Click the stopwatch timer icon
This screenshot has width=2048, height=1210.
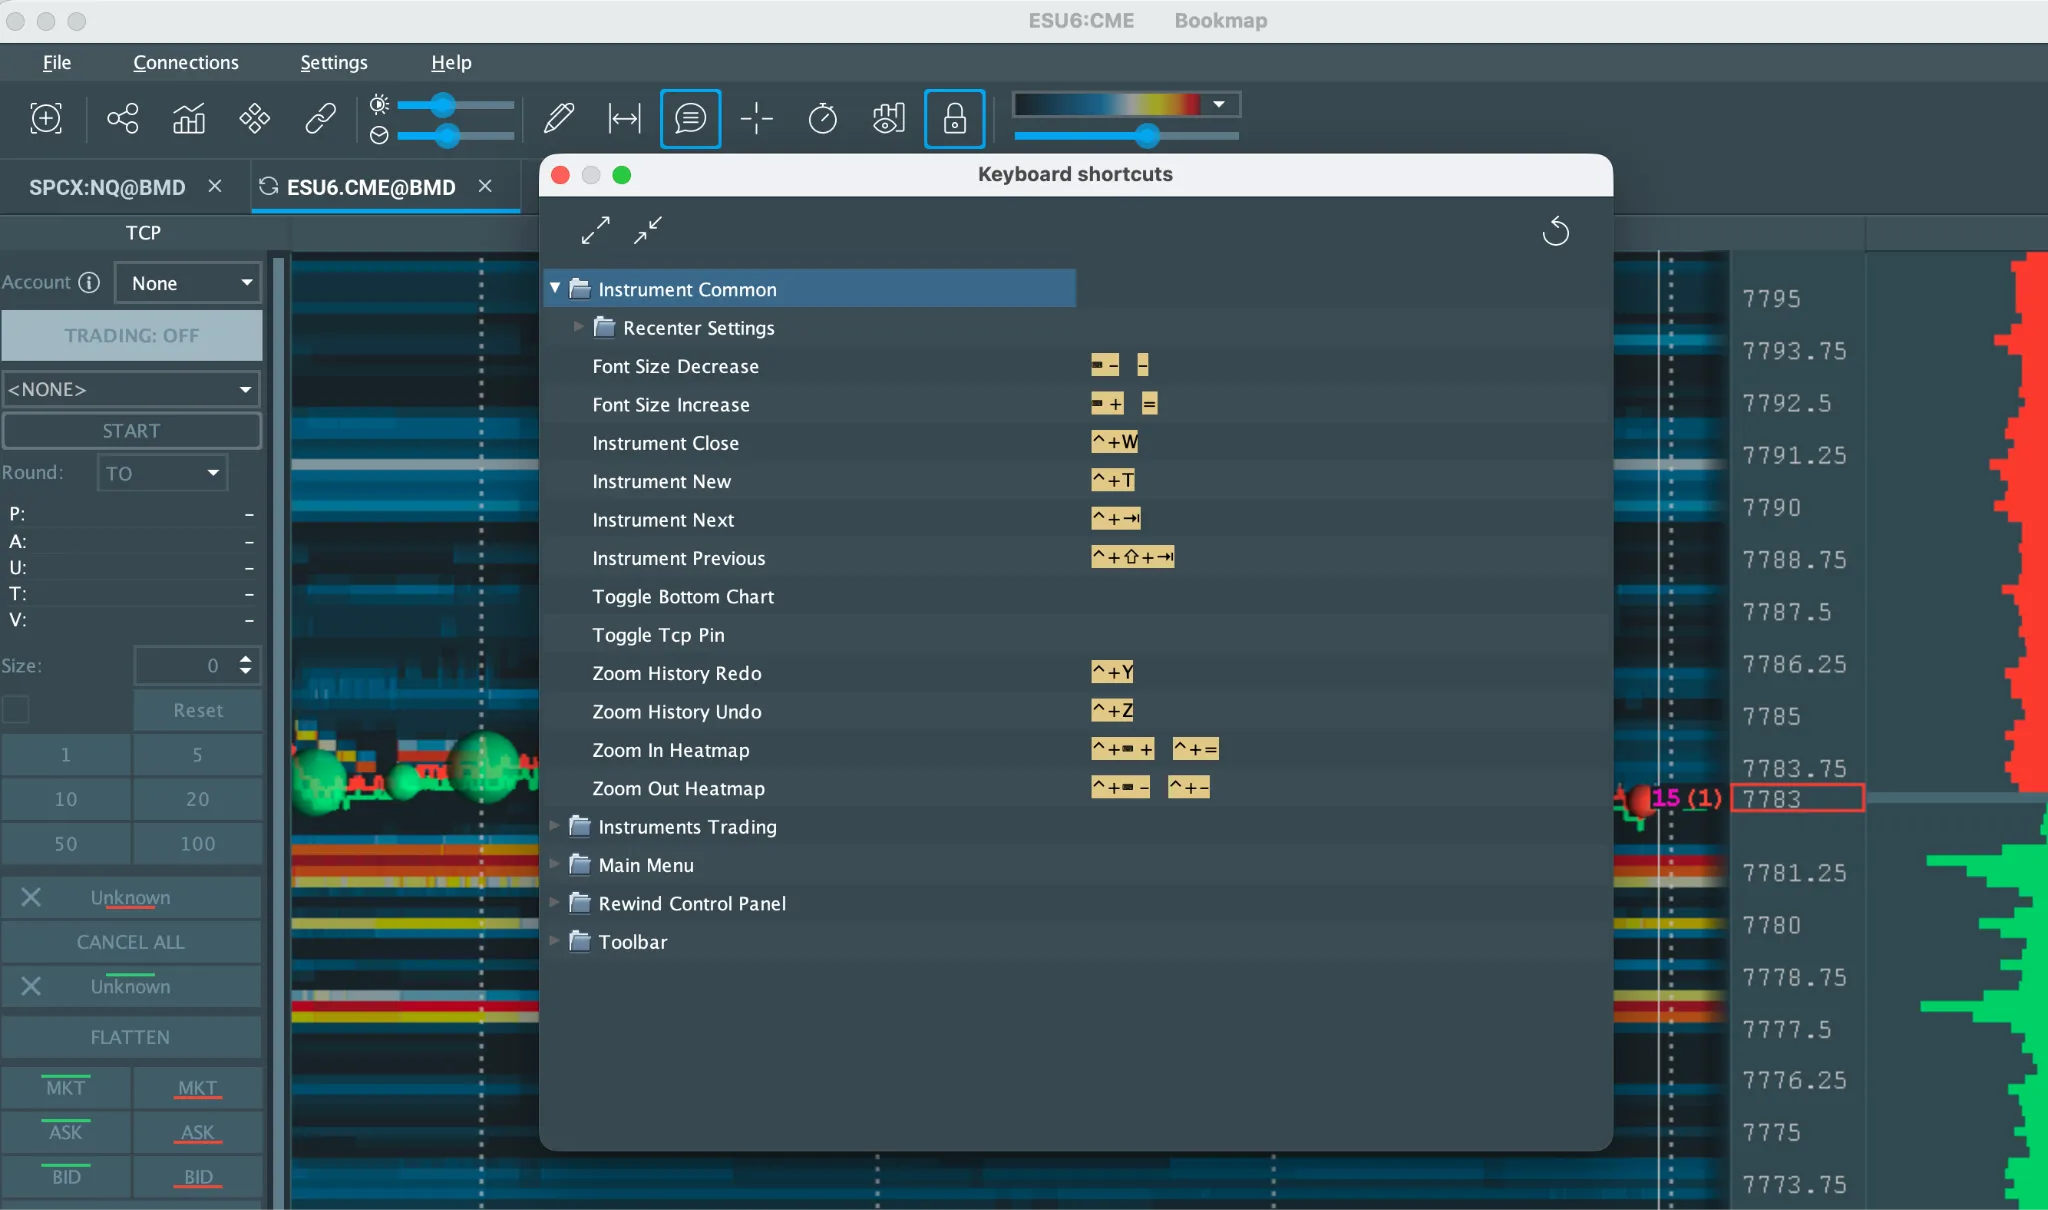pos(822,118)
